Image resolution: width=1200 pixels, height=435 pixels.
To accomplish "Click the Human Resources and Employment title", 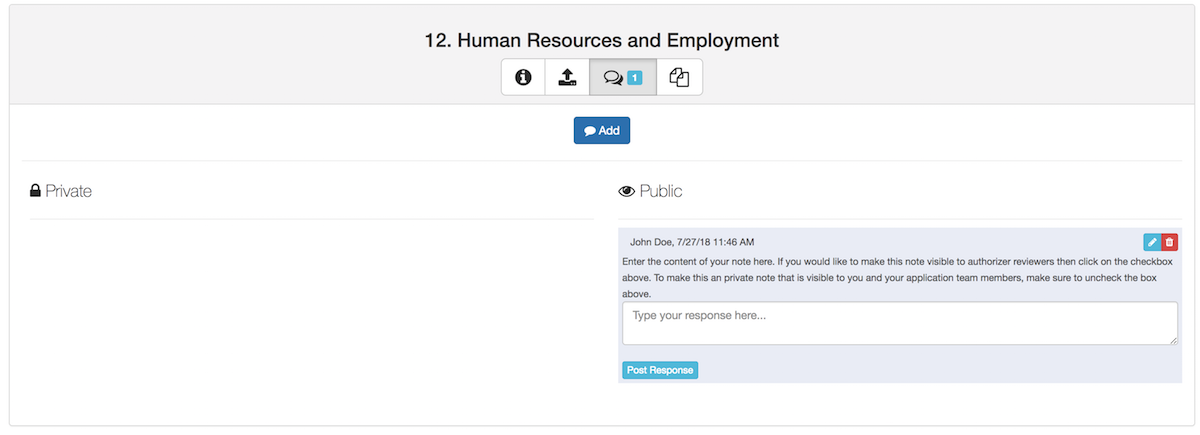I will pos(602,41).
